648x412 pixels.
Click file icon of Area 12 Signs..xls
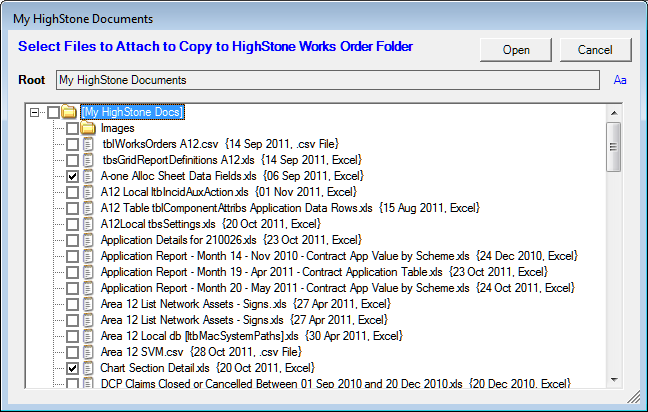[88, 305]
